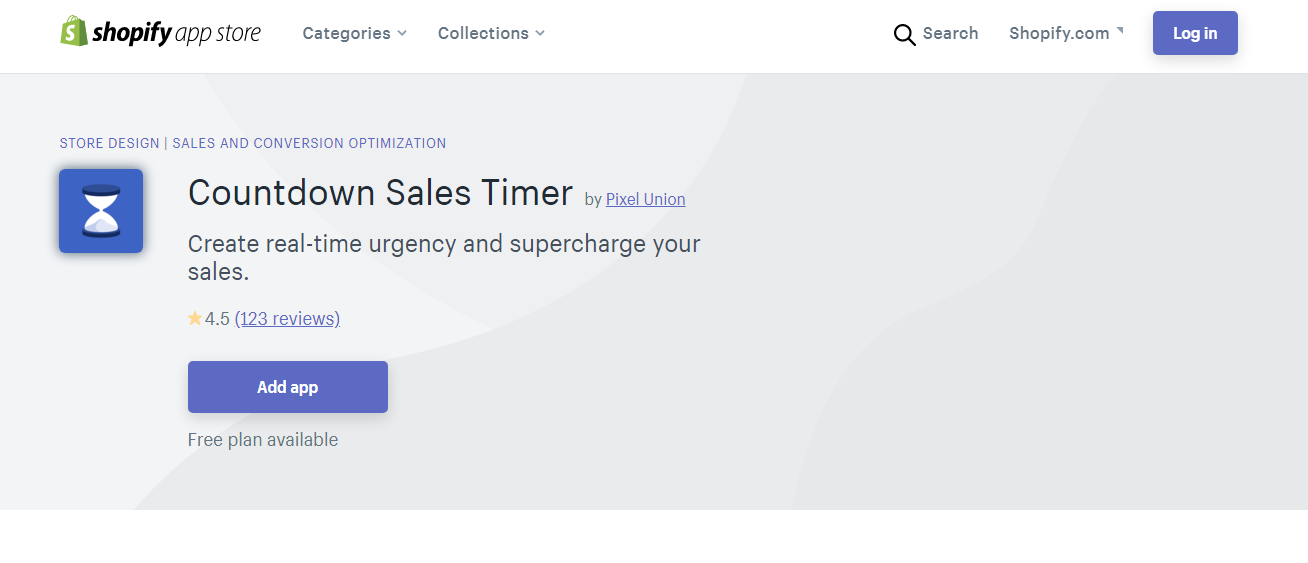Click the Countdown Sales Timer title heading
This screenshot has width=1308, height=563.
380,192
